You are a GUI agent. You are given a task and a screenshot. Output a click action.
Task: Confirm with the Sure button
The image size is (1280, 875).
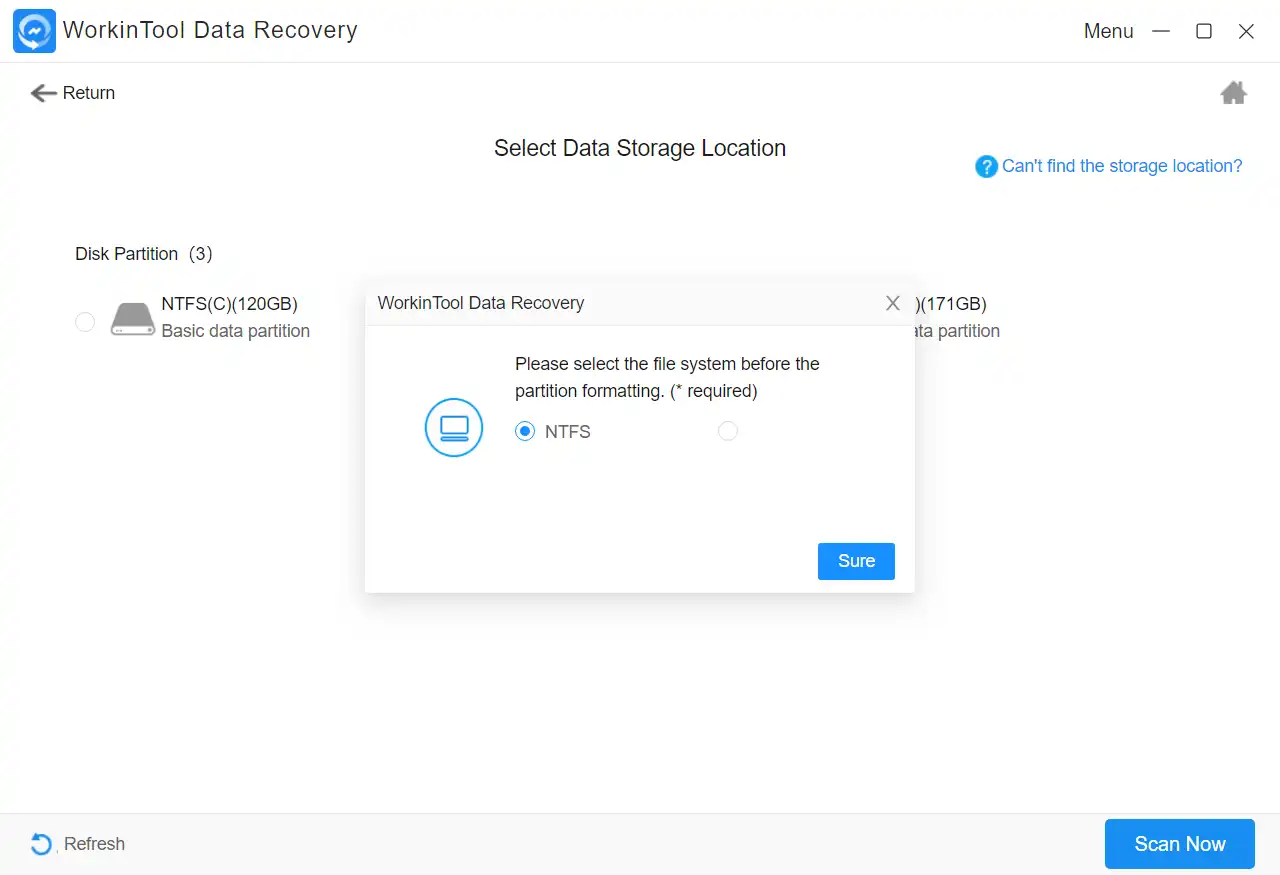click(x=856, y=561)
